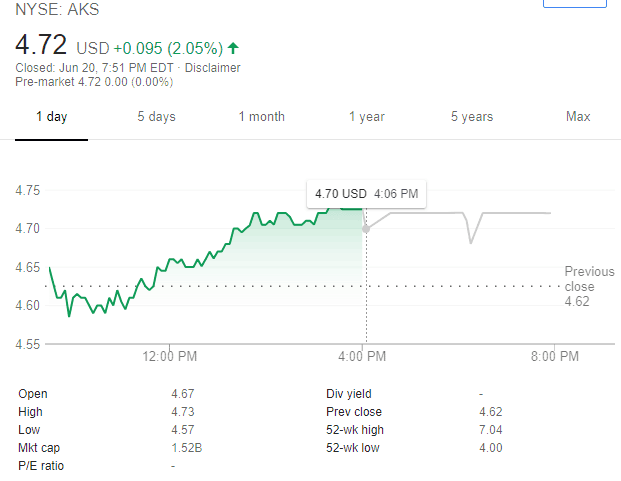Click the dip in the gray after-hours line
Screen dimensions: 621x481
(472, 240)
